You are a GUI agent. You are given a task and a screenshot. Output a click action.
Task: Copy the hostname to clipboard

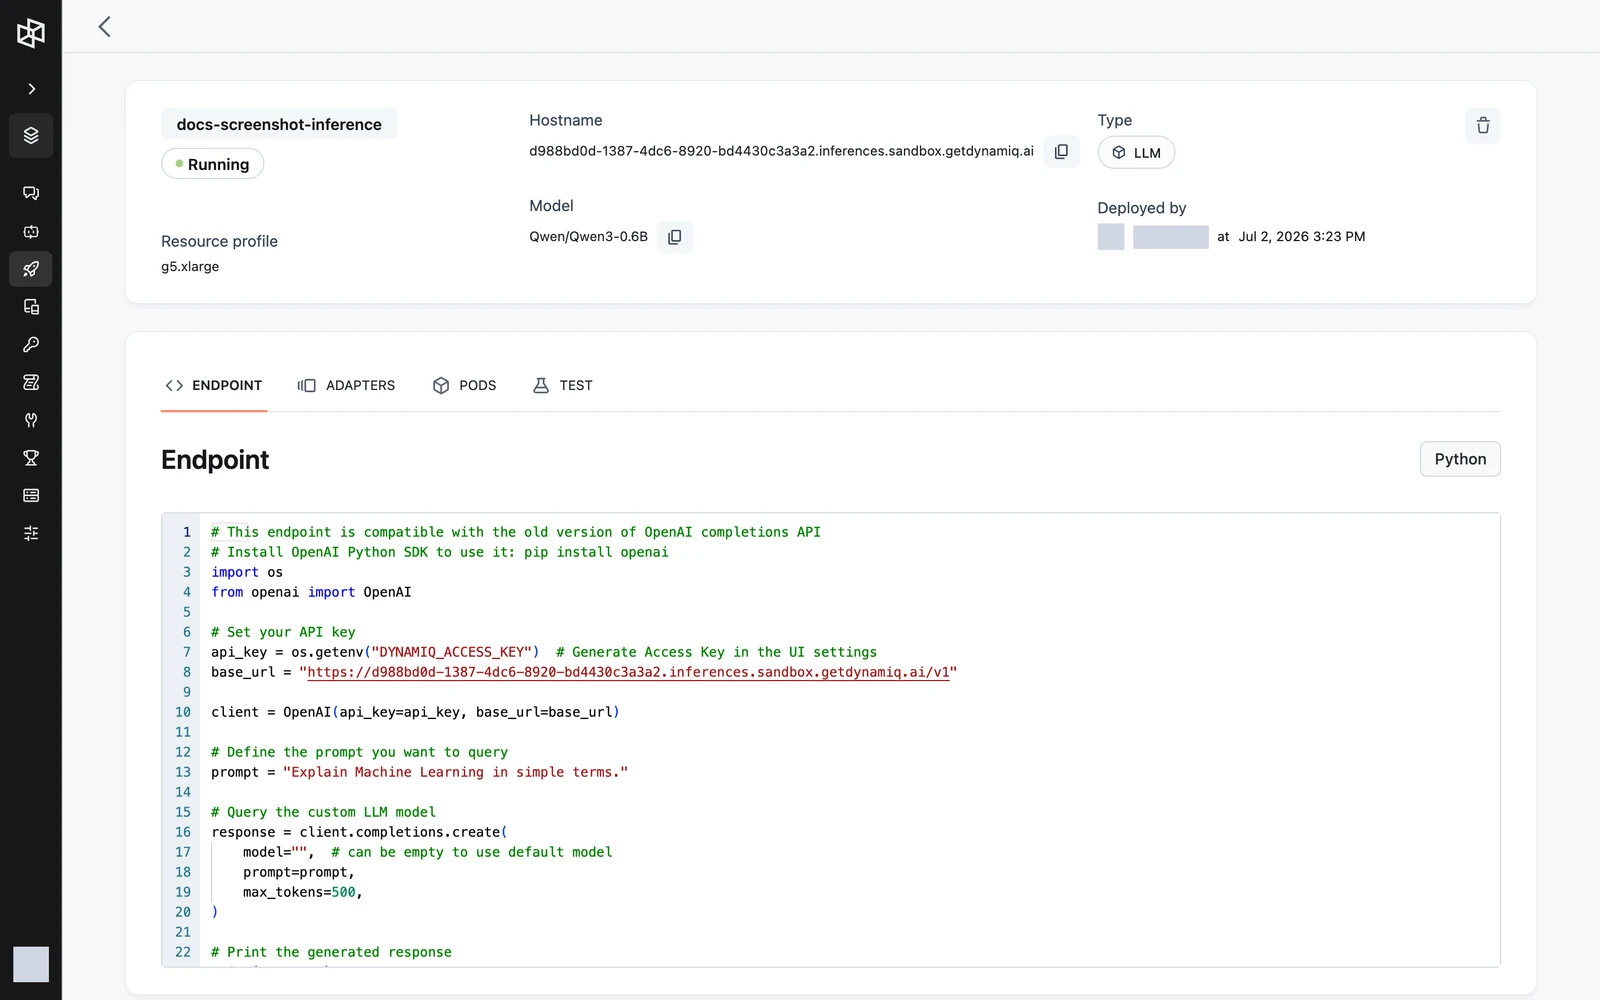pos(1061,151)
